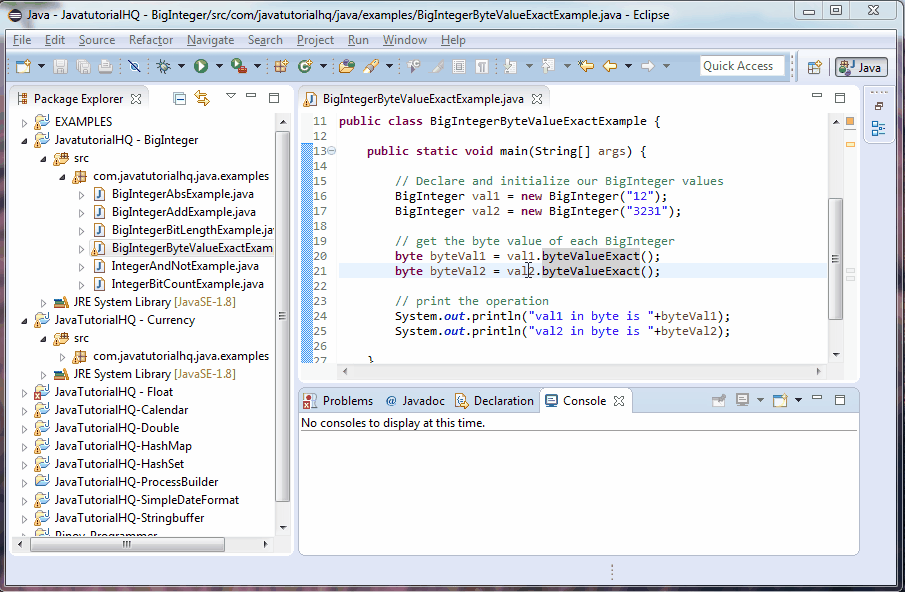
Task: Pin the Console view
Action: coord(718,400)
